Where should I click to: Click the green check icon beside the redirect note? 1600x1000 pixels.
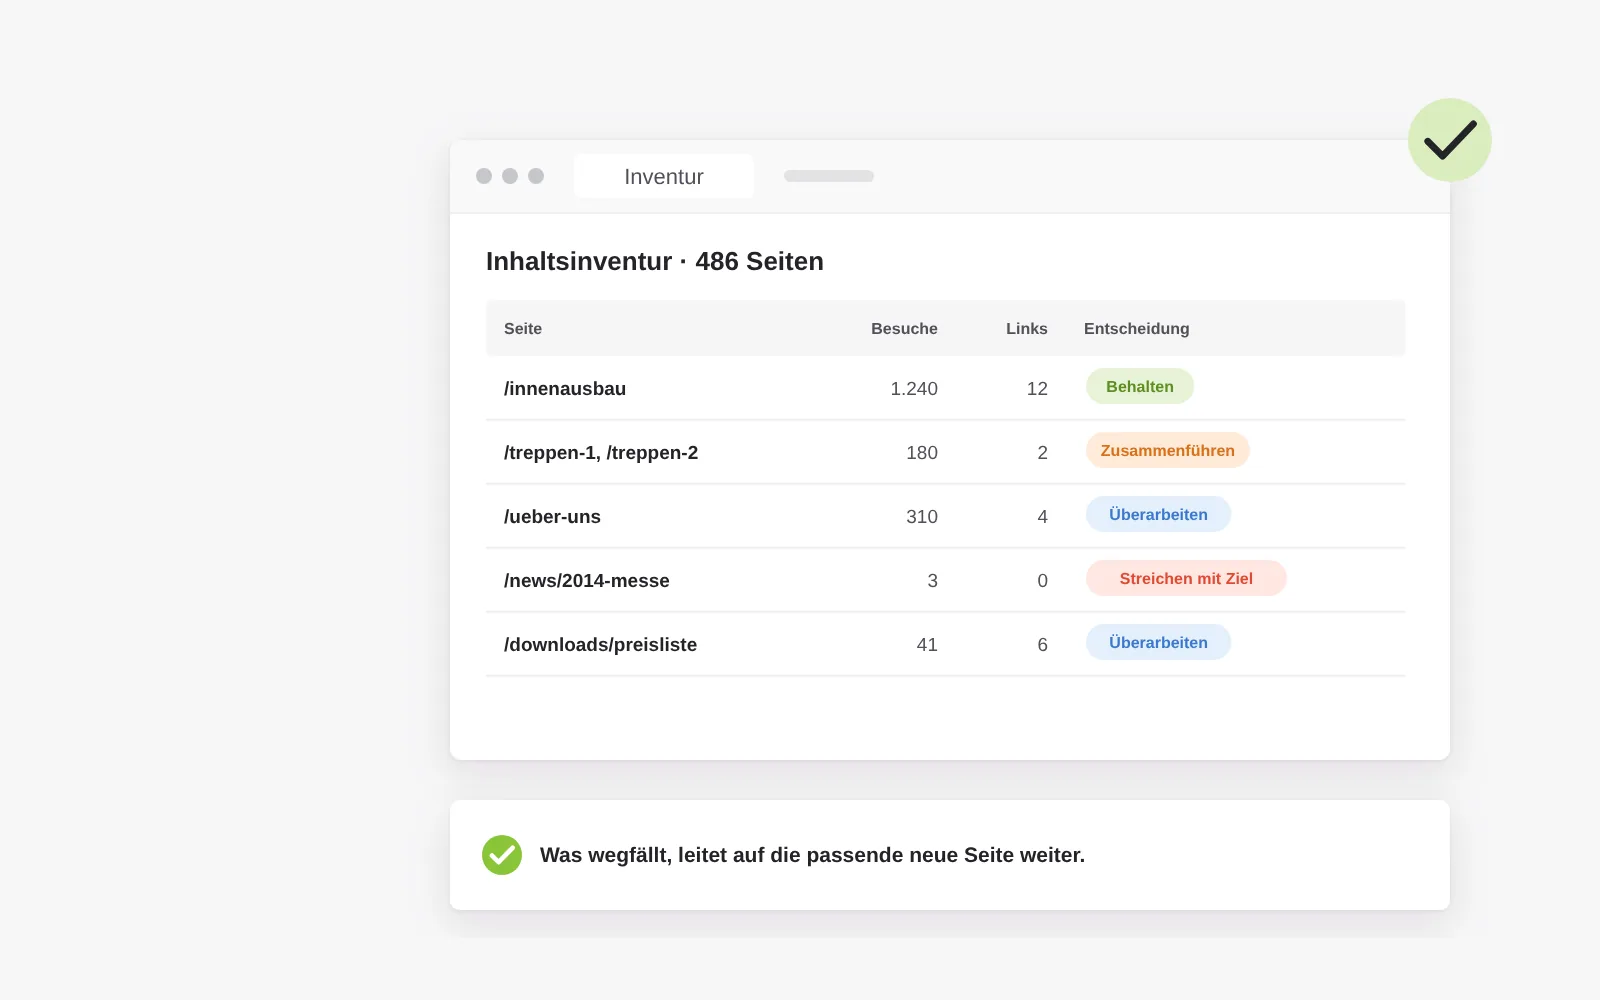coord(502,855)
